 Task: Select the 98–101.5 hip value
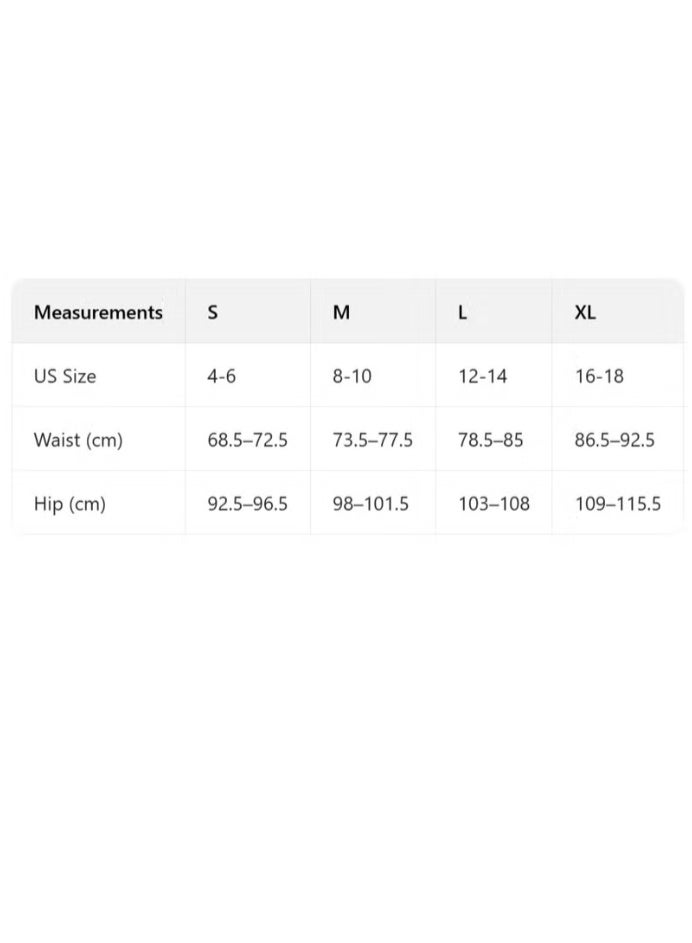pos(370,504)
